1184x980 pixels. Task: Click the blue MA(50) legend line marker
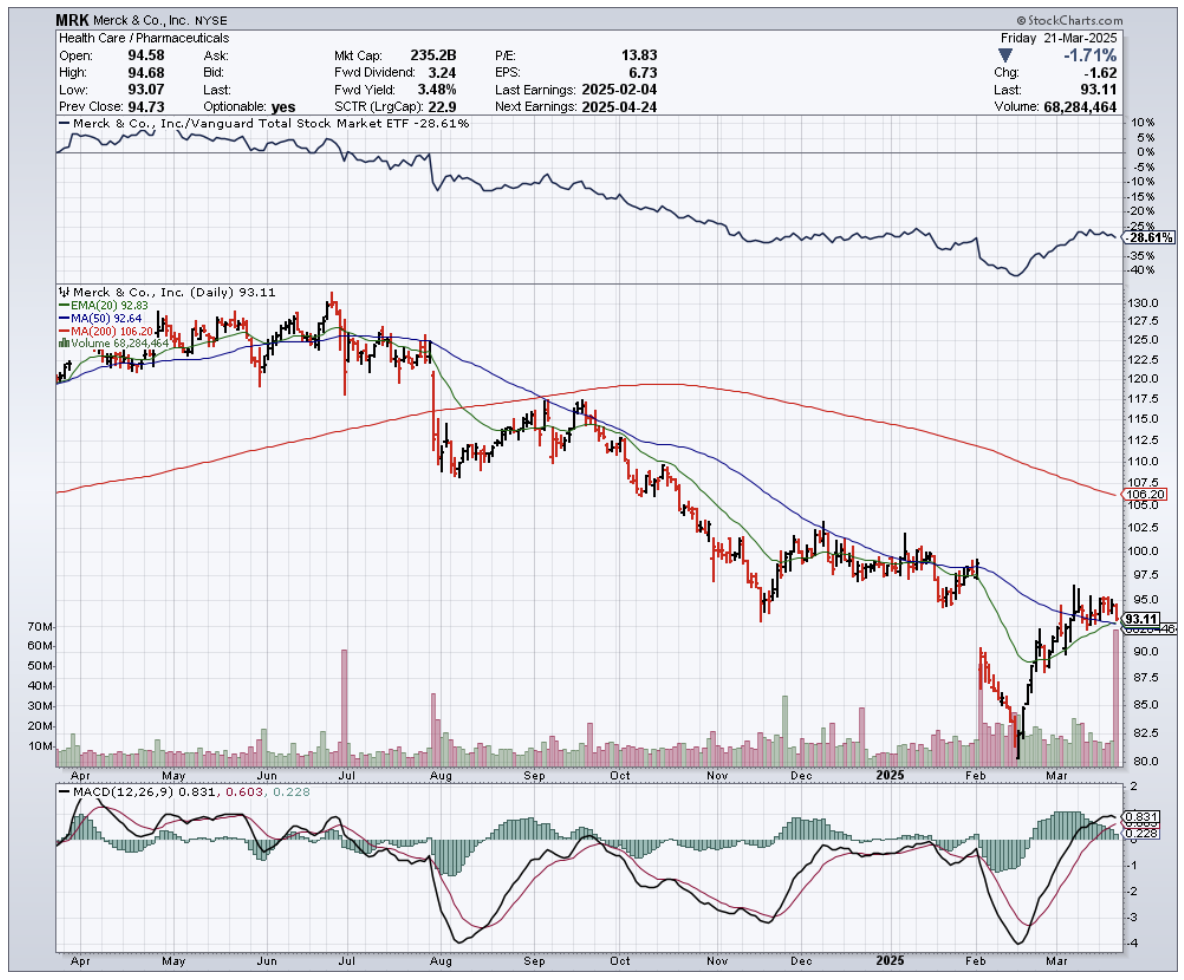tap(64, 318)
